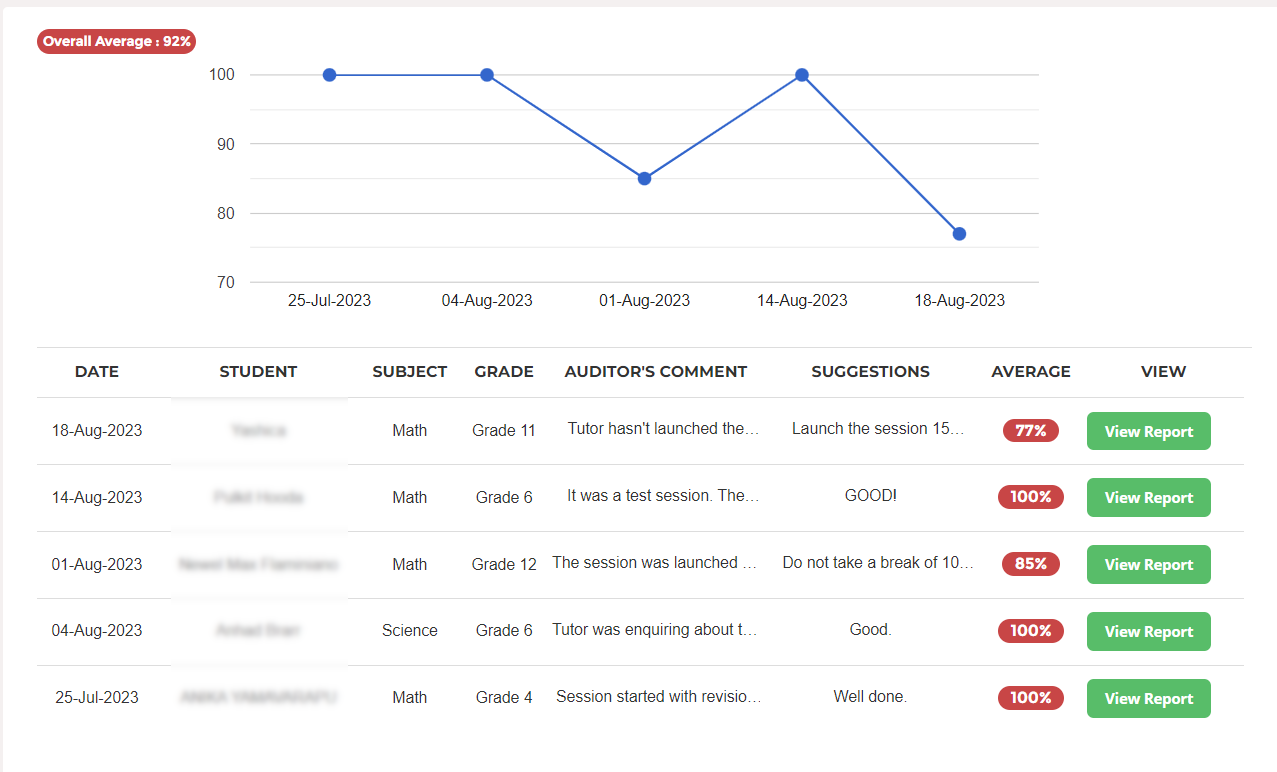Viewport: 1277px width, 772px height.
Task: Select the 85 score point for 01-Aug-2023
Action: tap(644, 179)
